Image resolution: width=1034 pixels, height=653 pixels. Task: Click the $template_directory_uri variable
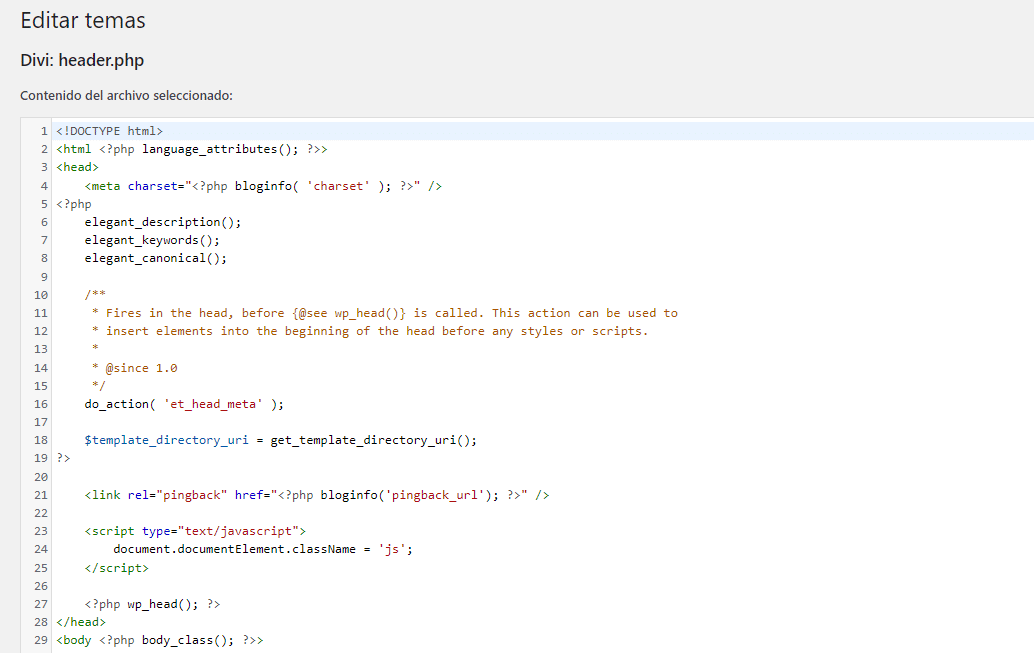(166, 440)
